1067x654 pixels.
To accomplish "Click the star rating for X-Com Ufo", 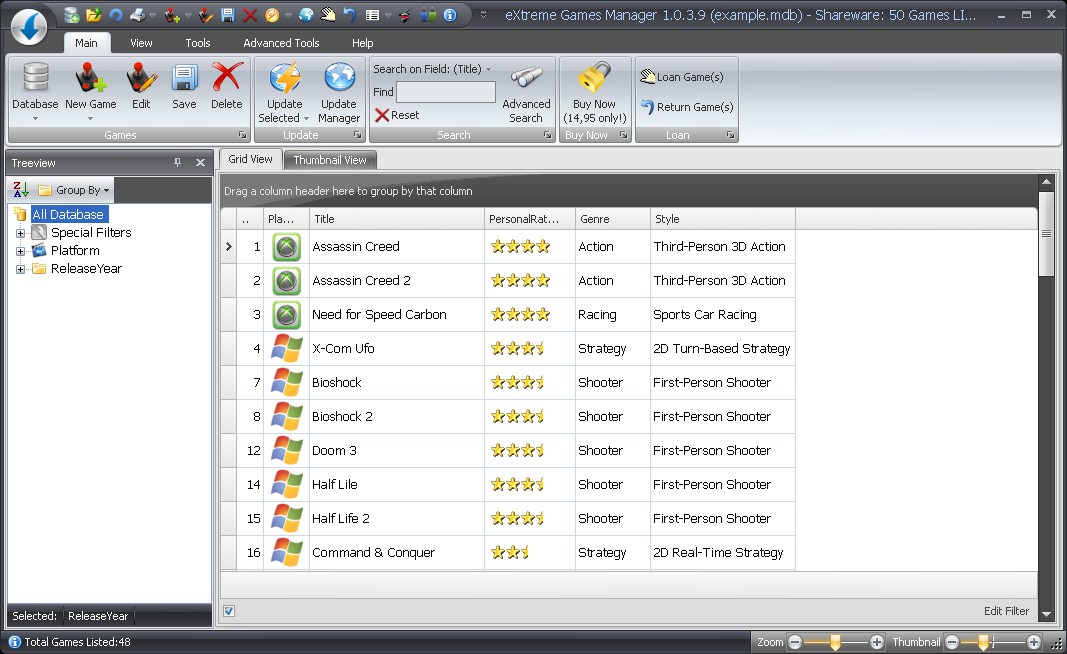I will 517,348.
